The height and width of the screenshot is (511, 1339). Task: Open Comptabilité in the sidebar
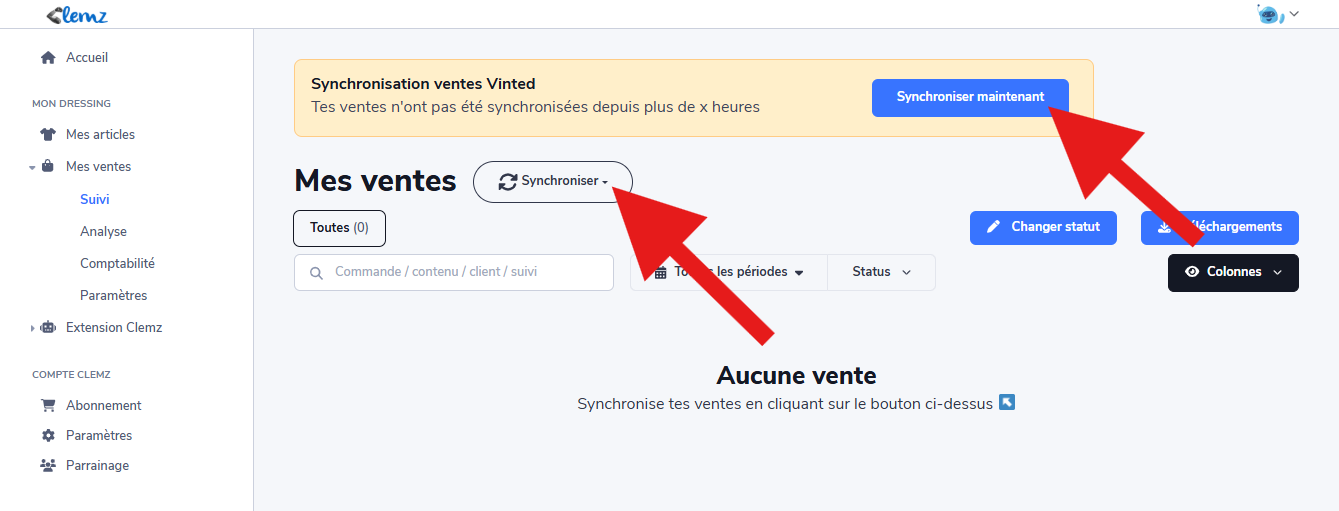[x=117, y=264]
